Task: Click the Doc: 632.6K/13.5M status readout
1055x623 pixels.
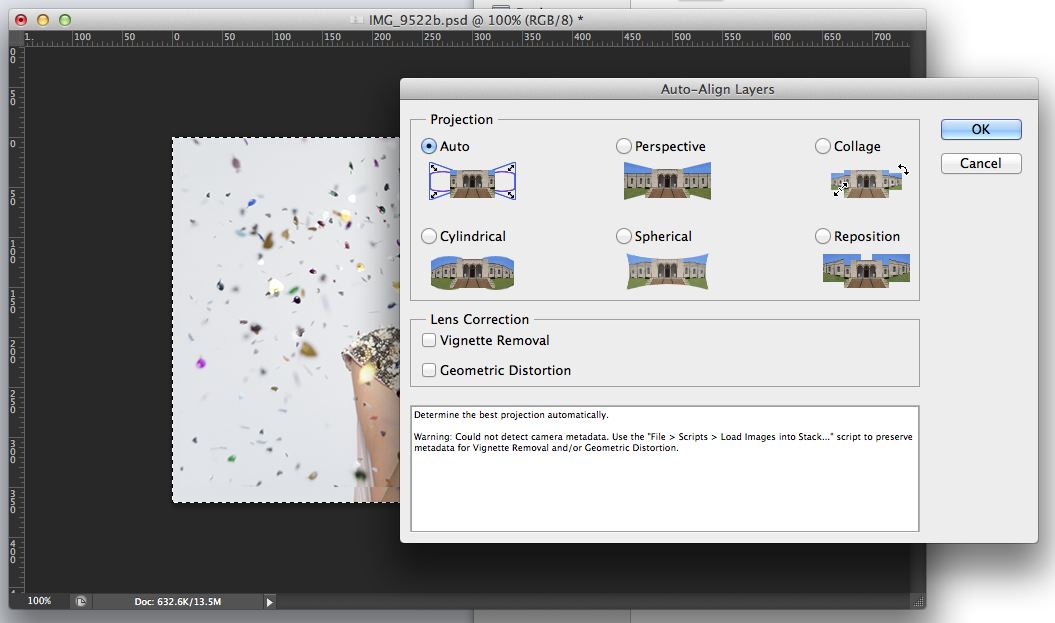Action: click(177, 602)
